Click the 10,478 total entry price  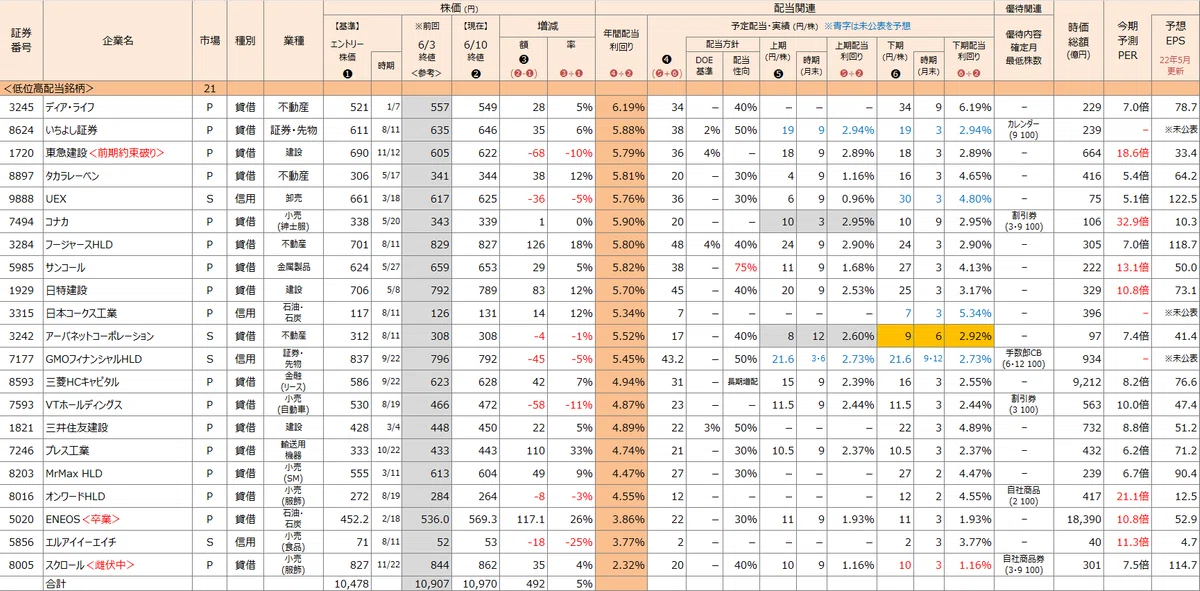pos(351,582)
